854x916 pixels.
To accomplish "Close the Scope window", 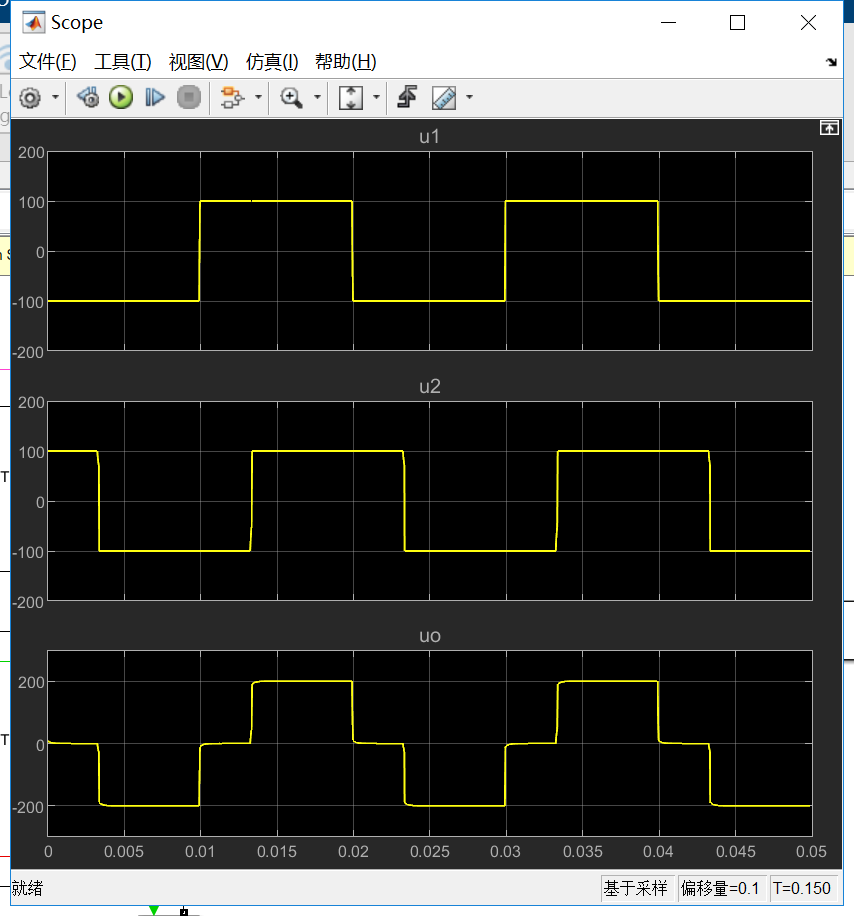I will coord(808,23).
